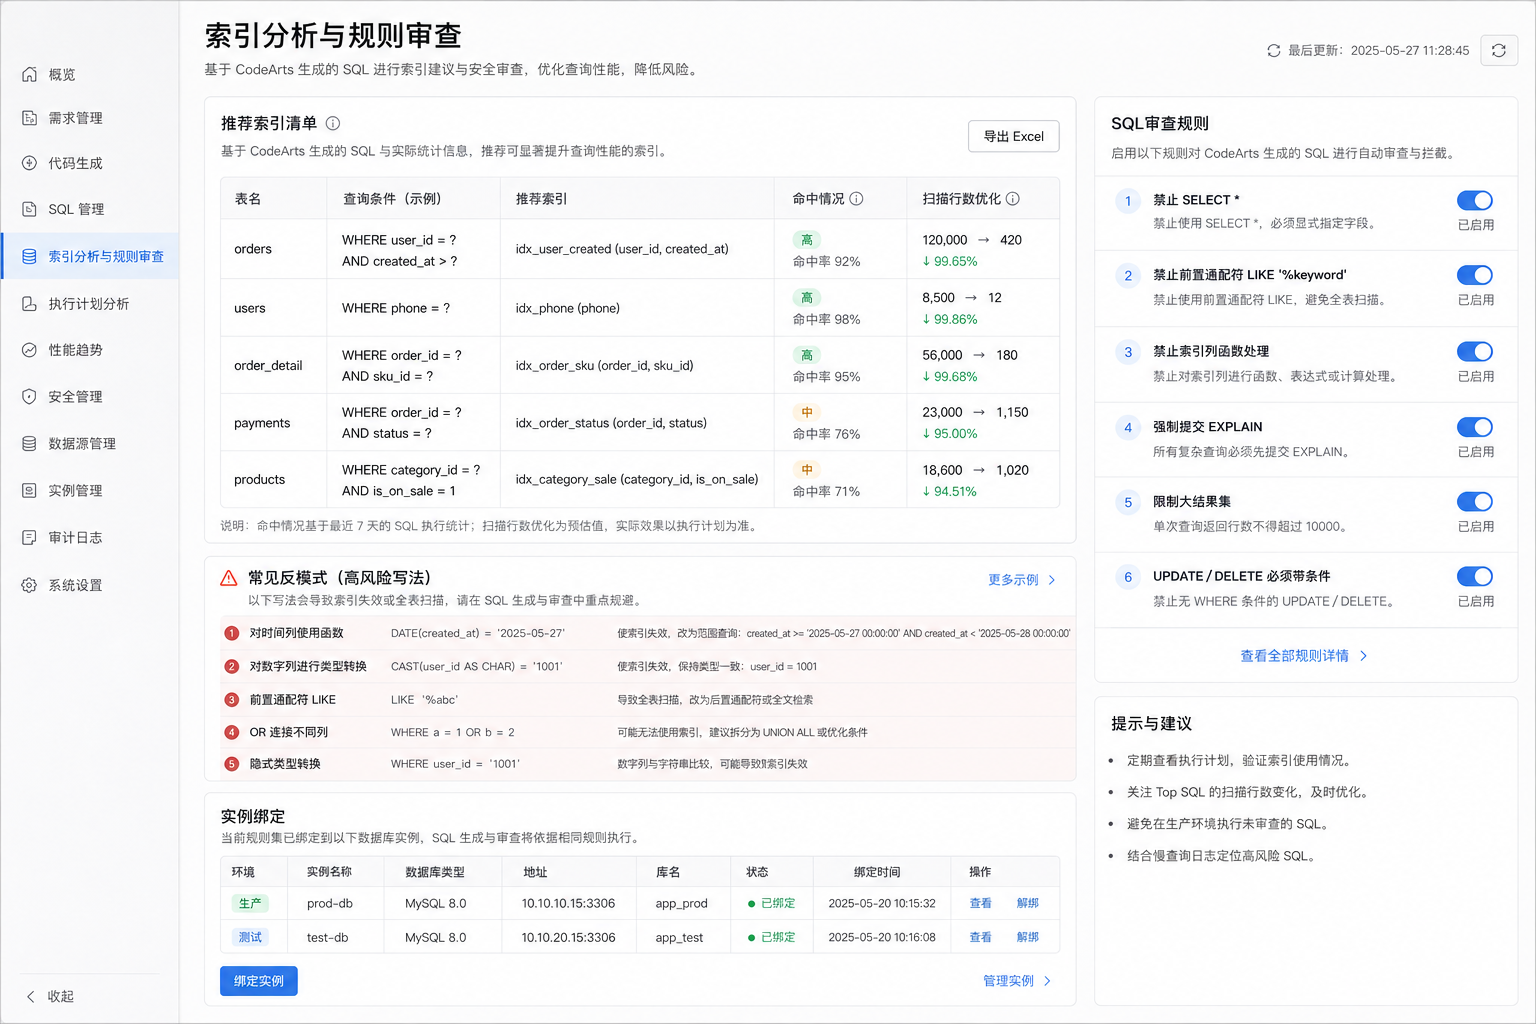The height and width of the screenshot is (1024, 1536).
Task: Click red badge 1 for 对时间列使用函数
Action: click(x=232, y=633)
